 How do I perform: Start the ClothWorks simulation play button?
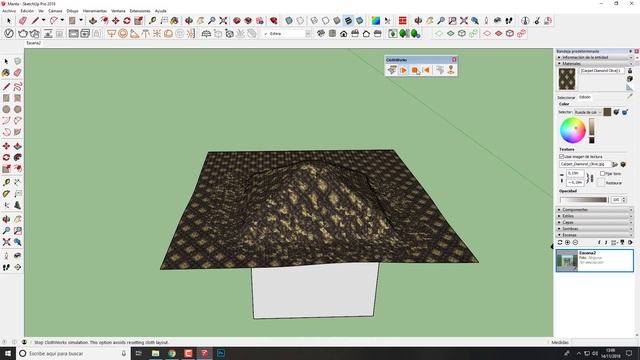[403, 70]
